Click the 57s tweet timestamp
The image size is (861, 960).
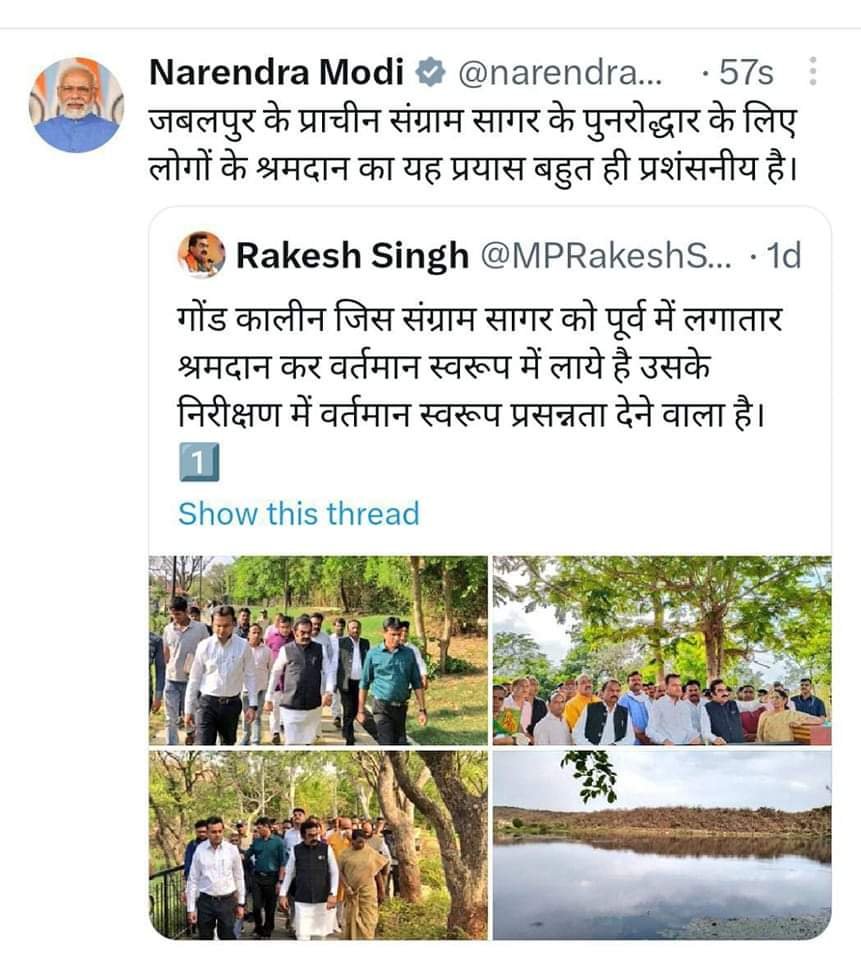tap(745, 73)
